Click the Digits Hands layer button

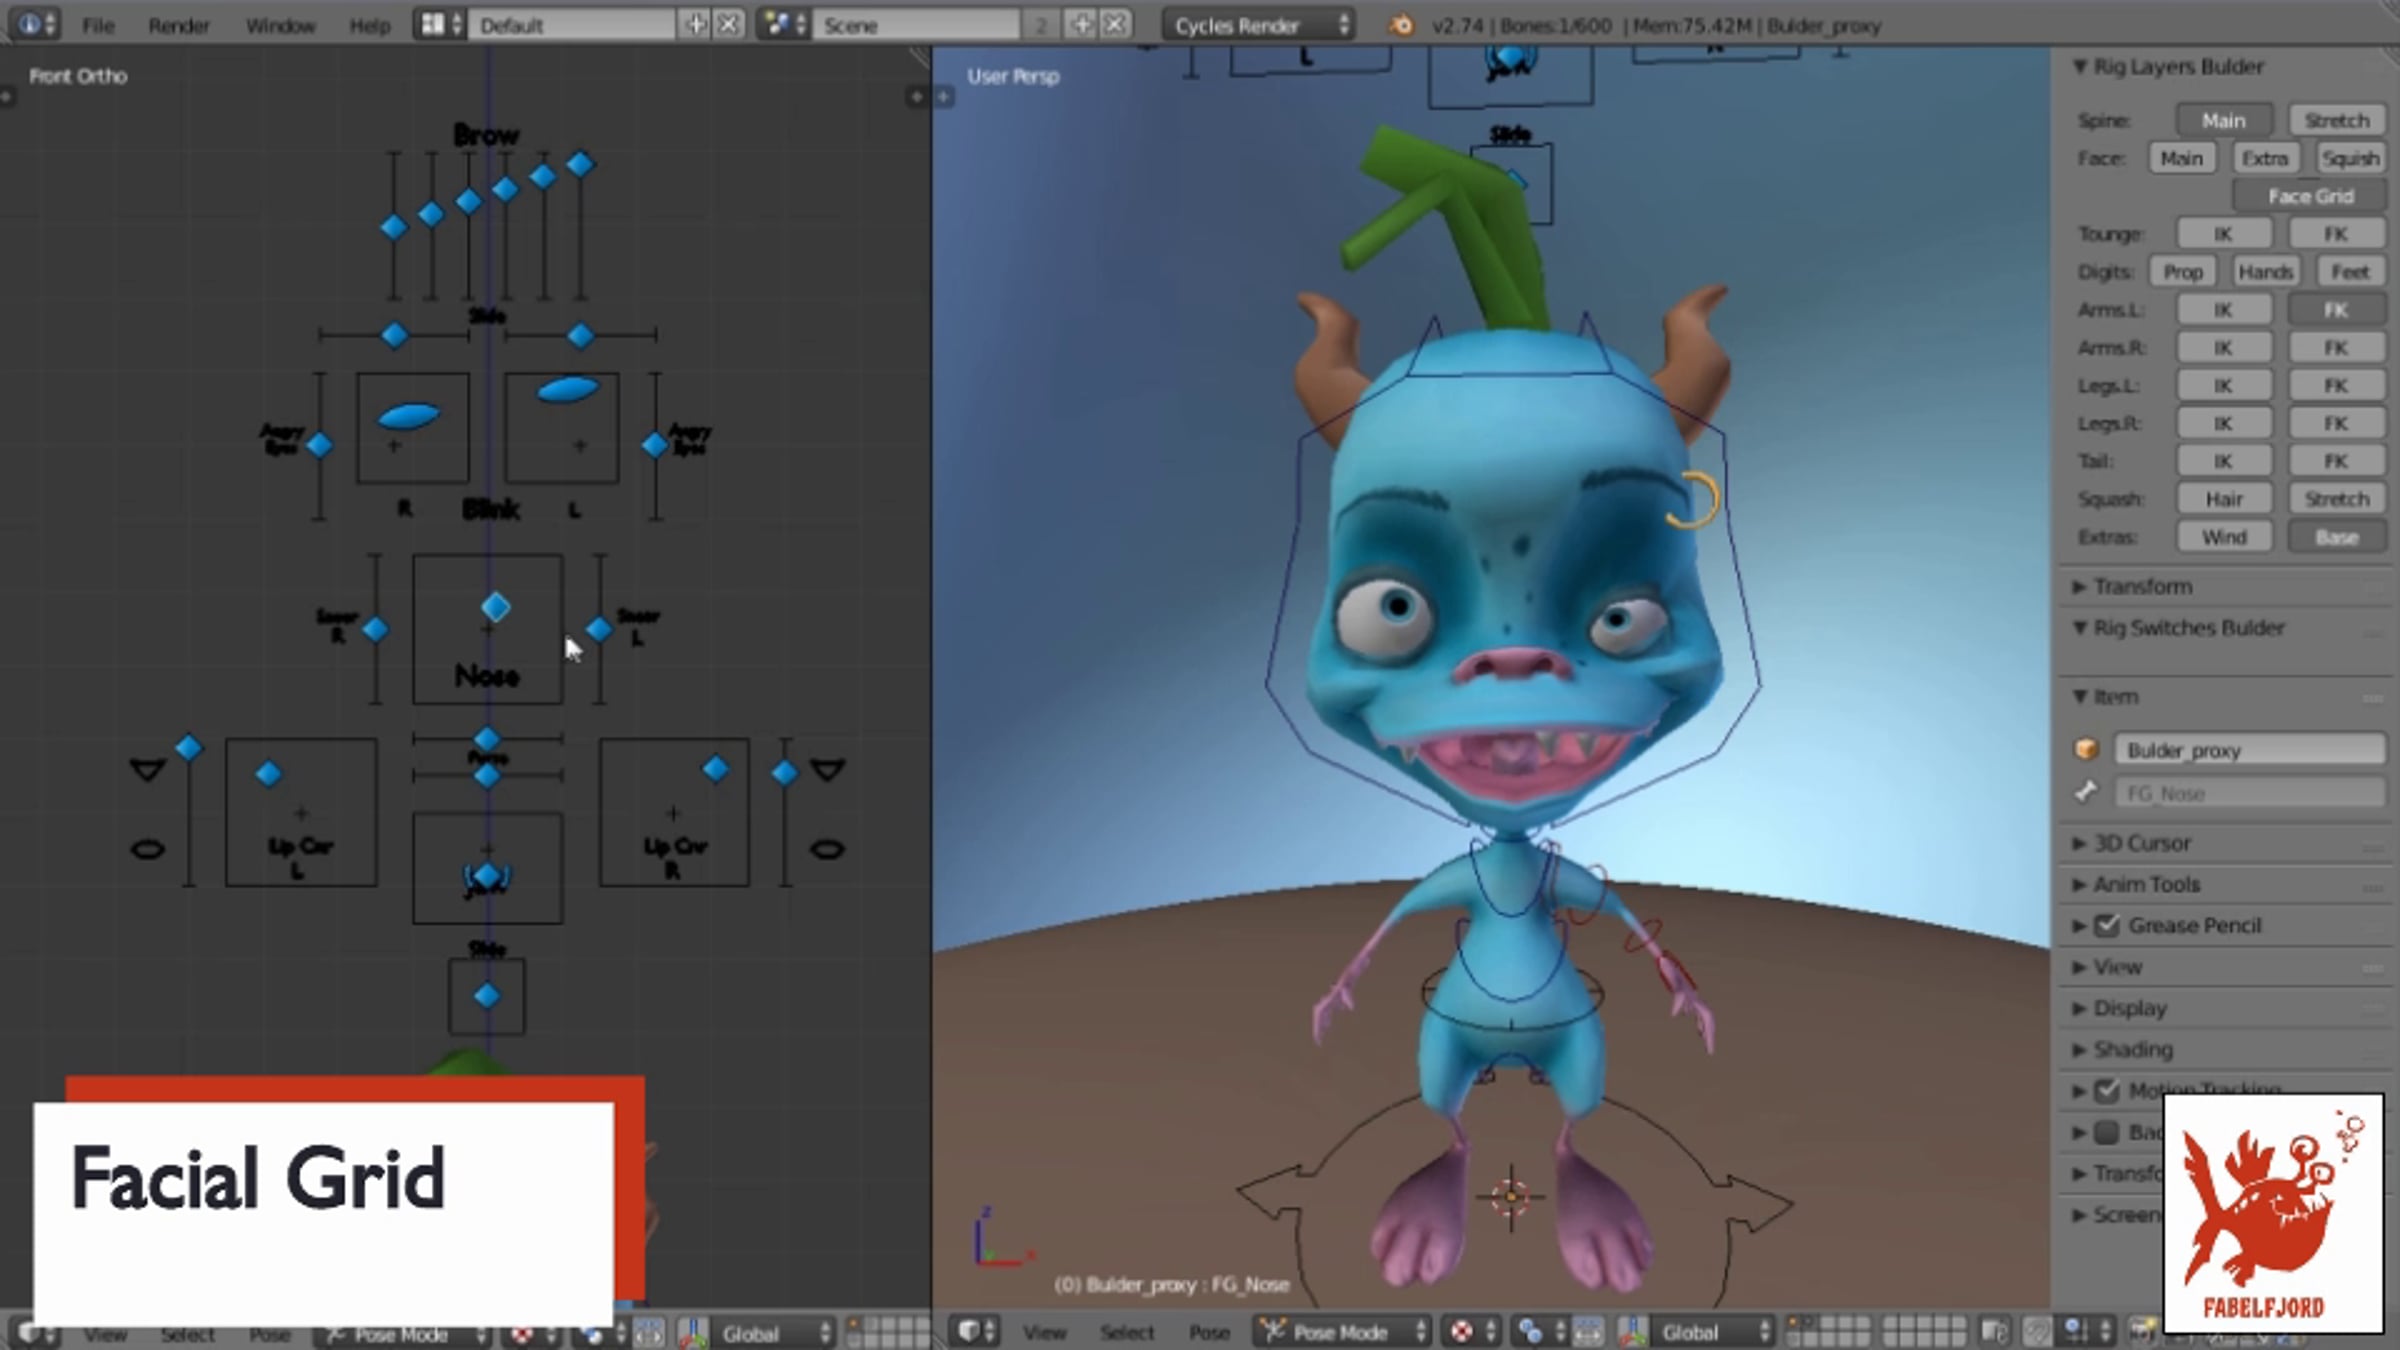(2265, 272)
